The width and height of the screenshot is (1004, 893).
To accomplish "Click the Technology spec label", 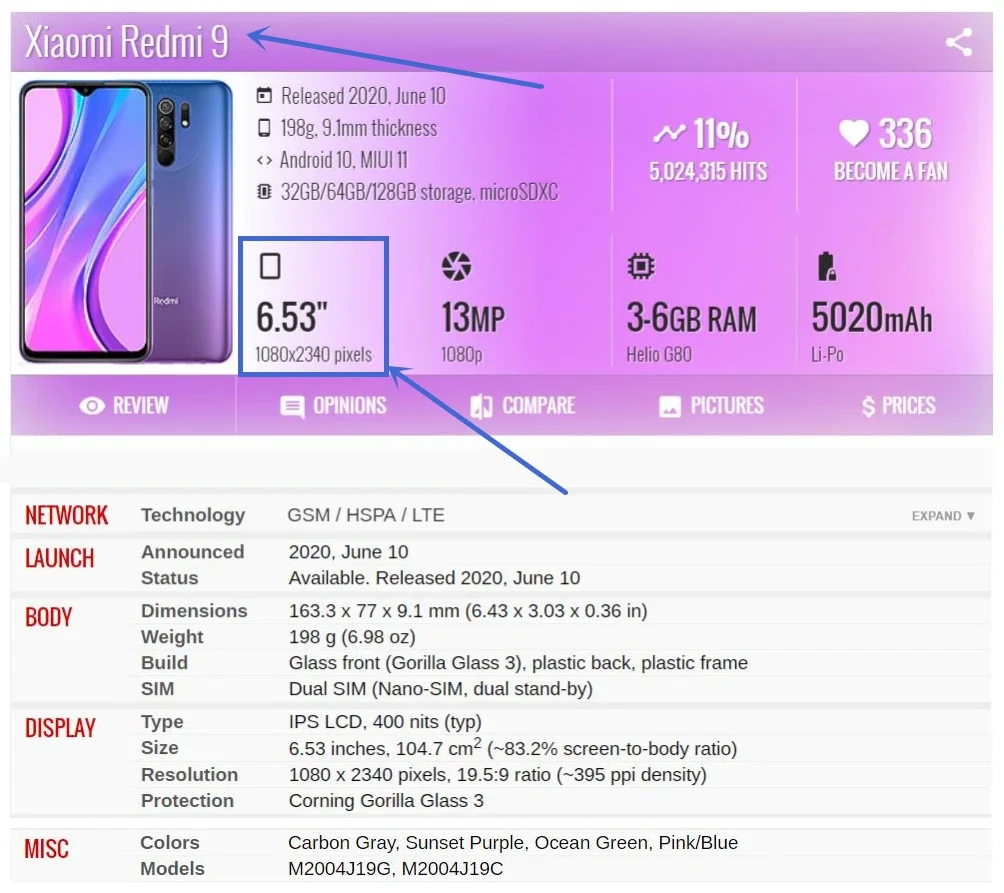I will [x=193, y=515].
